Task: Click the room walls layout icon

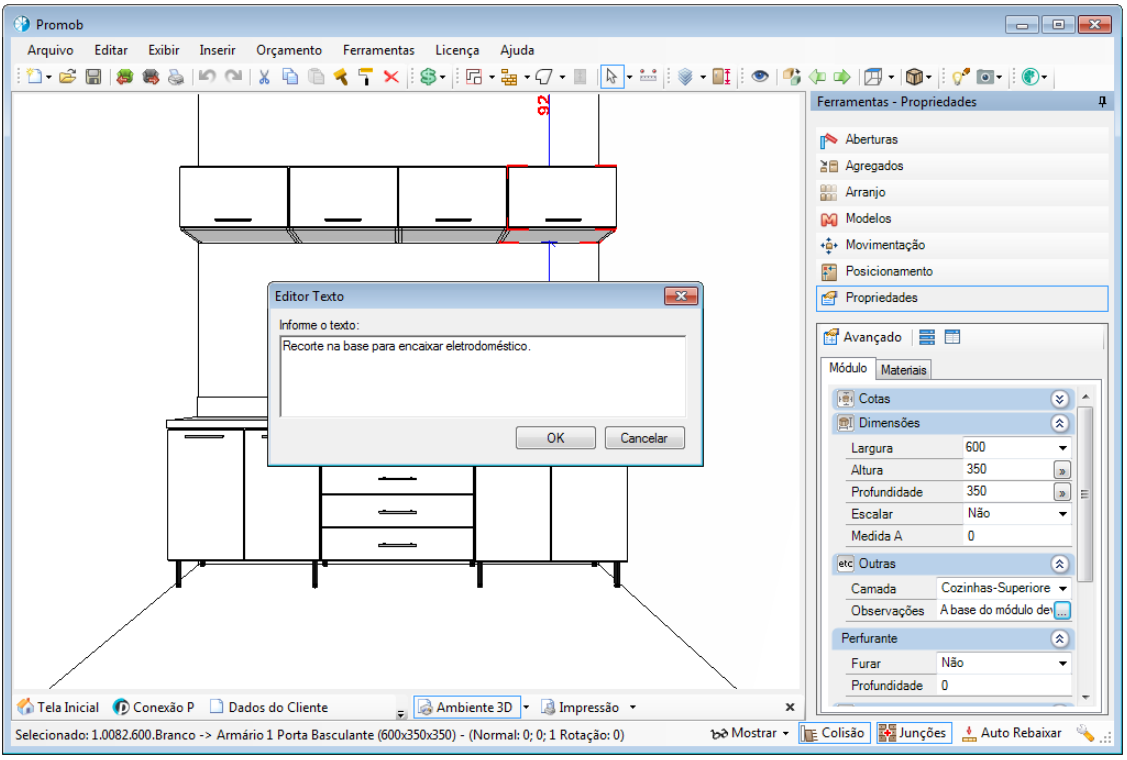Action: 474,76
